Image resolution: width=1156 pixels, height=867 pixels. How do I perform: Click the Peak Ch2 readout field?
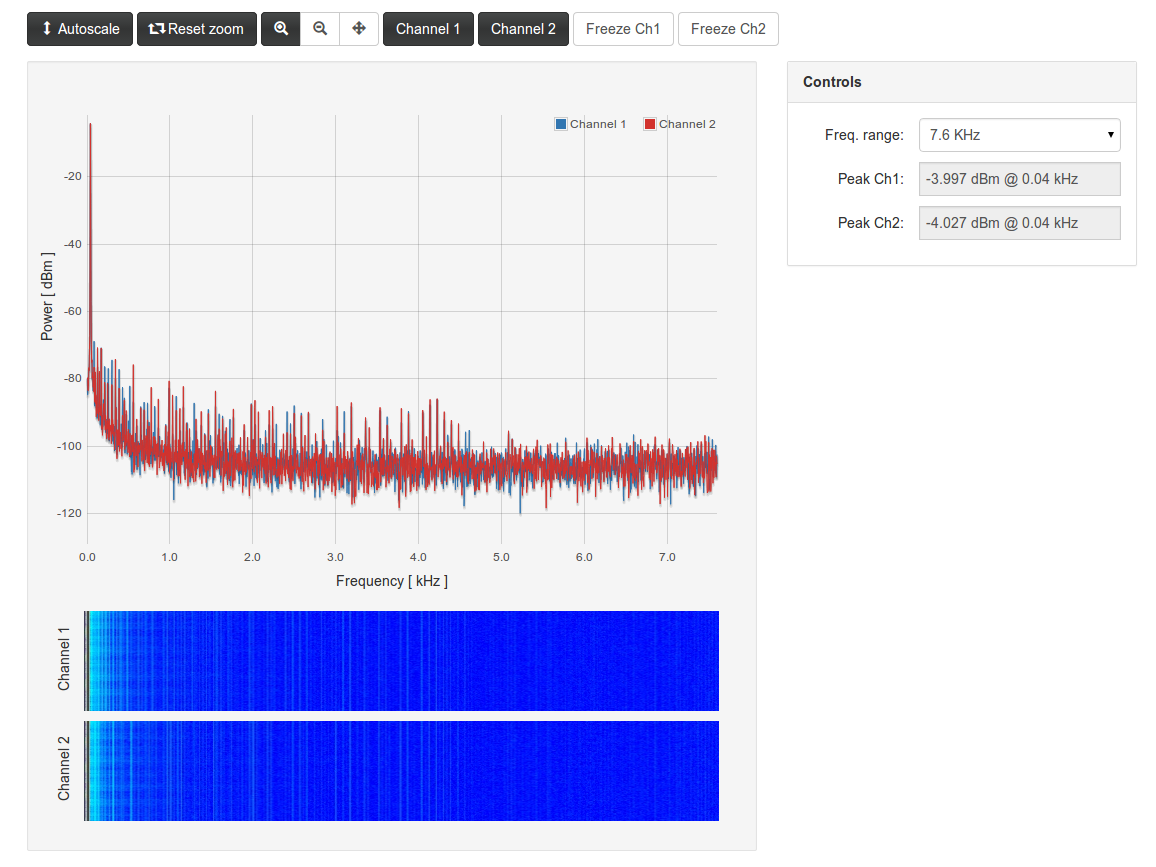click(x=1019, y=223)
